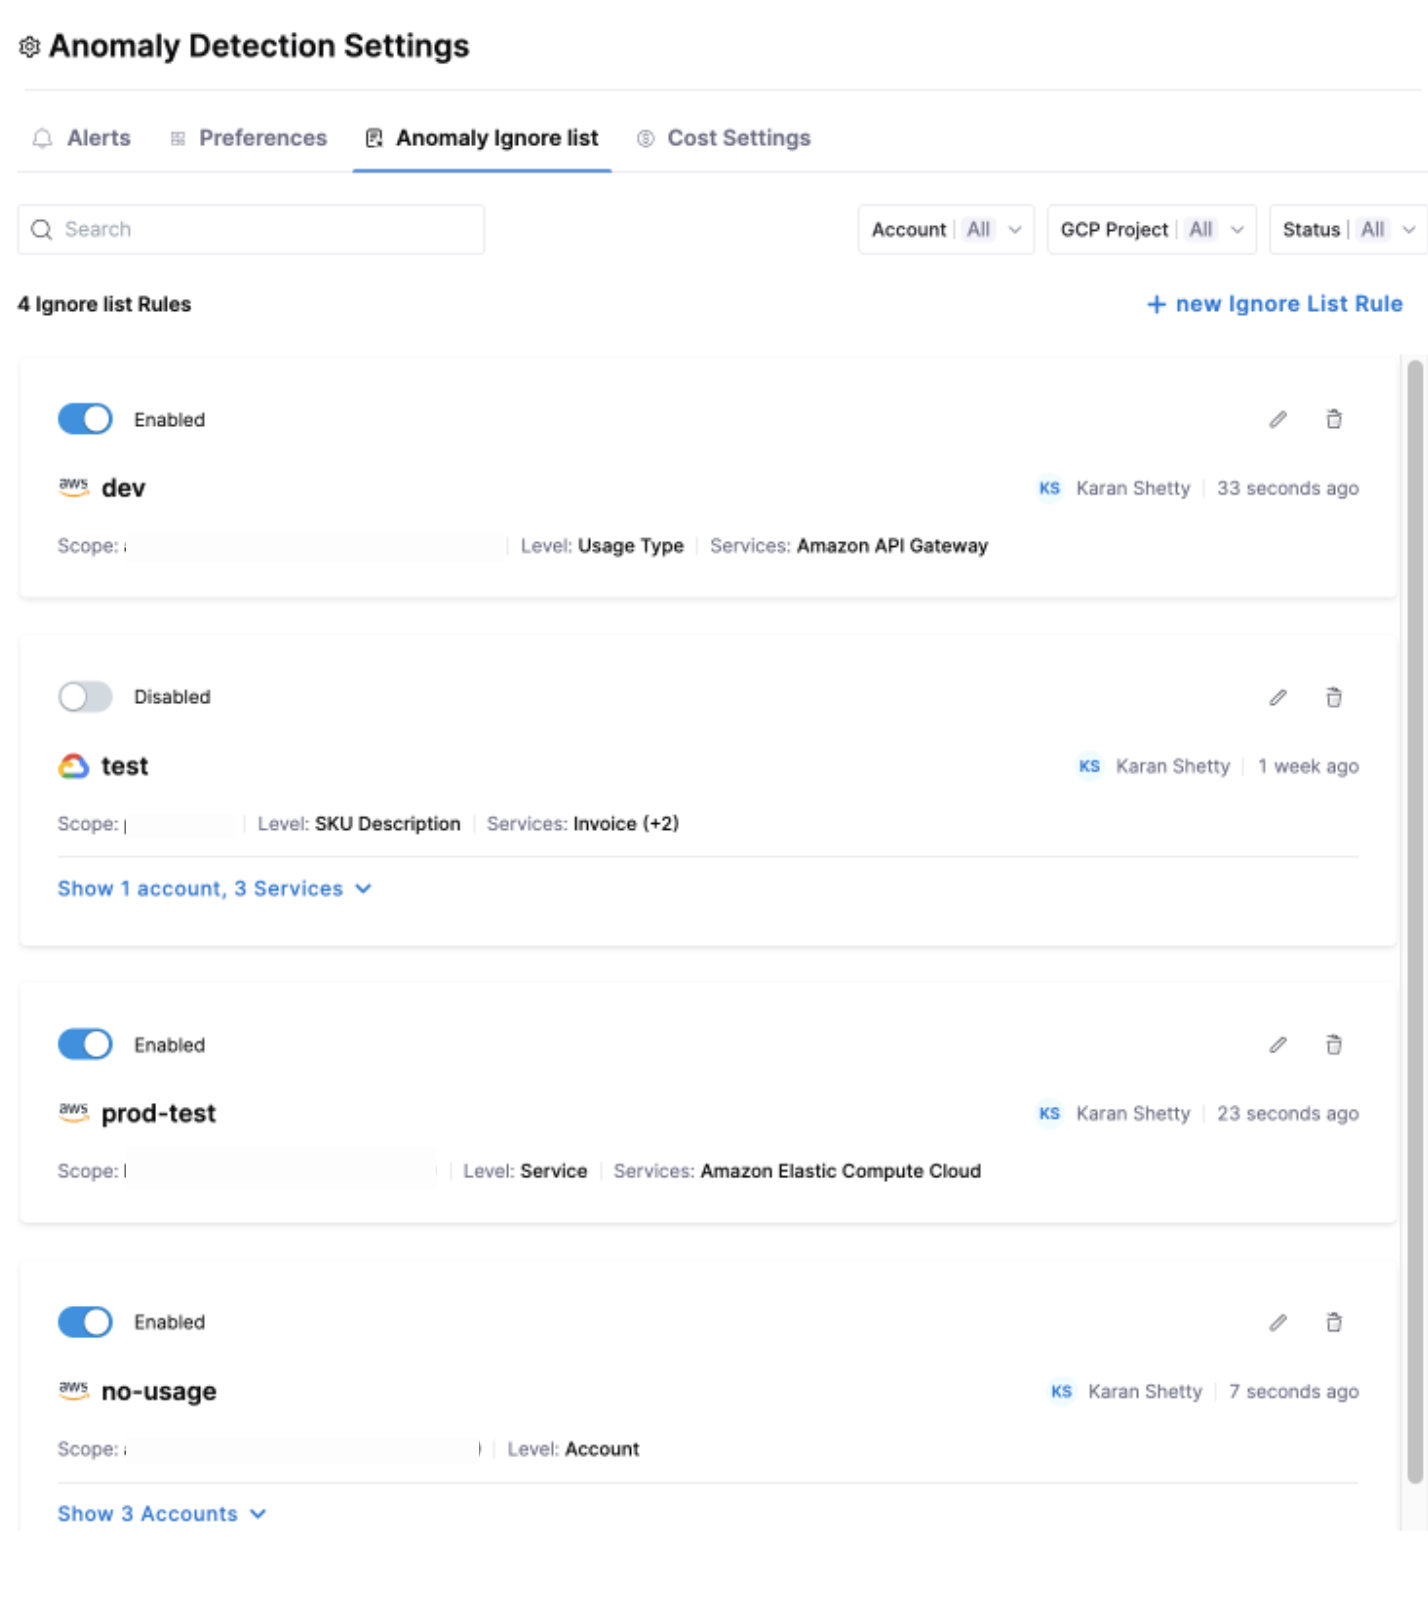
Task: Edit the no-usage ignore rule
Action: [1277, 1323]
